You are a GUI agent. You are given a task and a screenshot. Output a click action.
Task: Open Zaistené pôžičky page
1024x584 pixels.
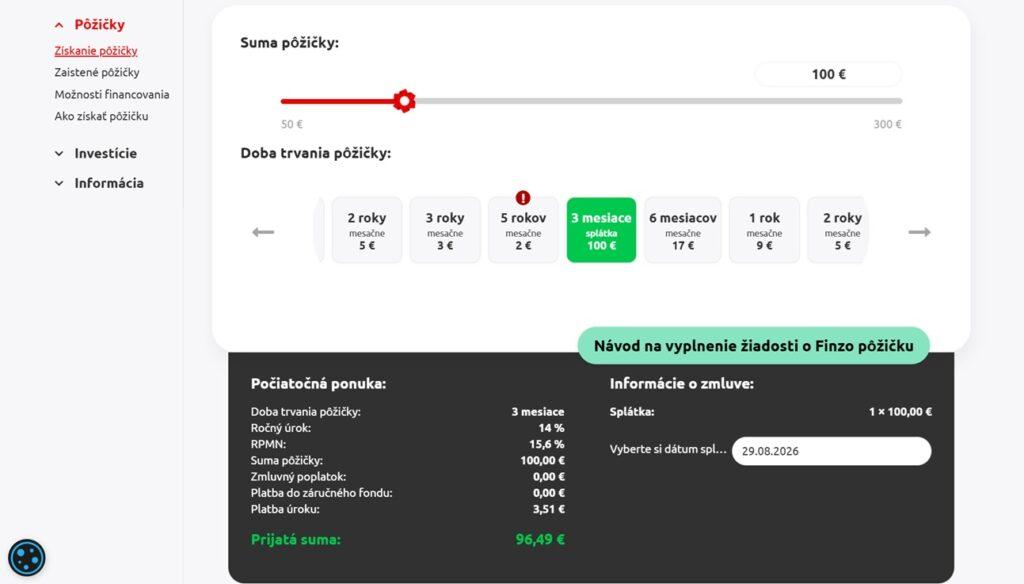coord(97,72)
